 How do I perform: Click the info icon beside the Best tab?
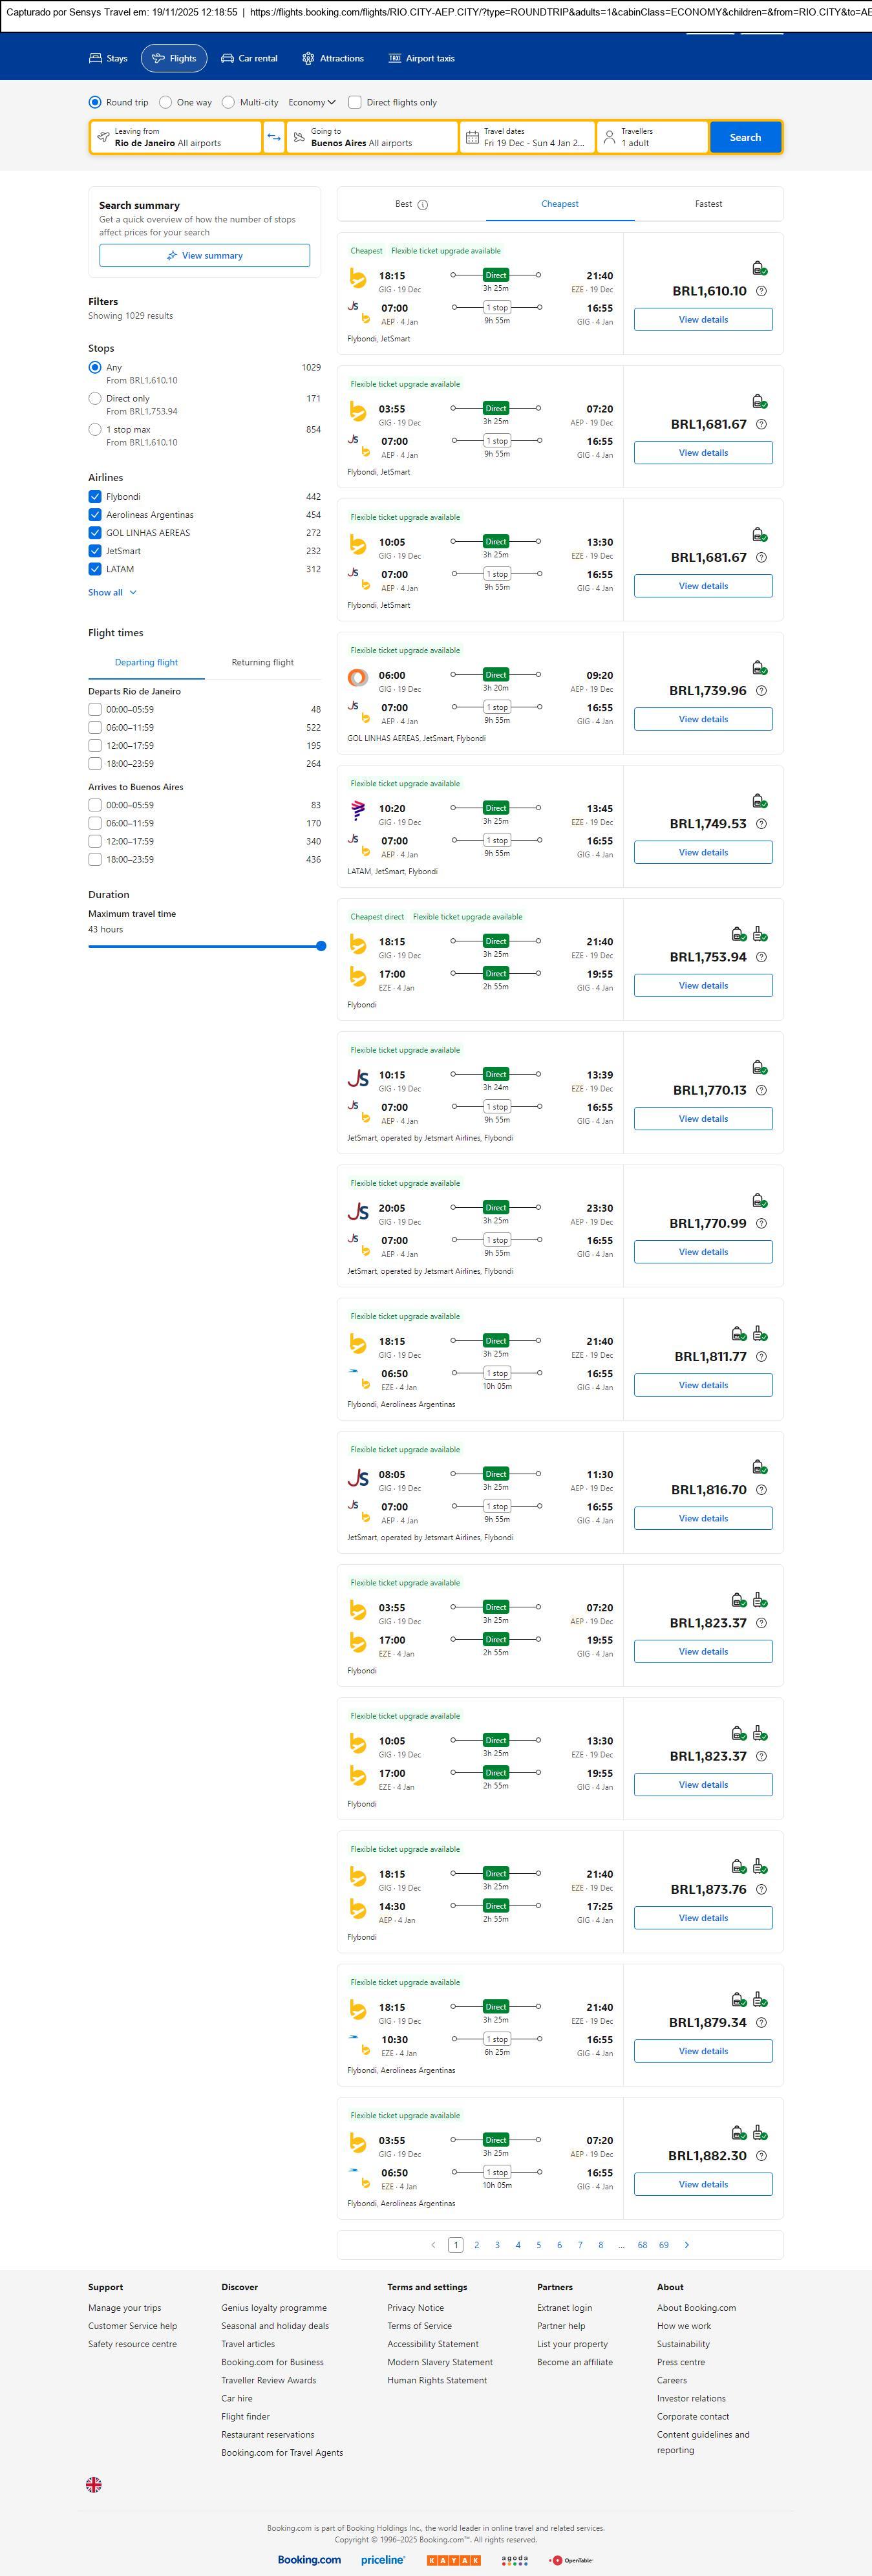point(422,205)
